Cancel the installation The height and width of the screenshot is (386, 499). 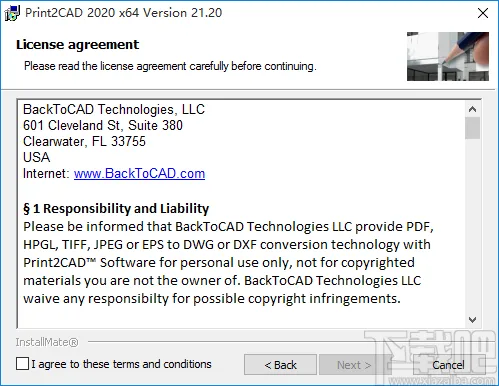coord(448,365)
